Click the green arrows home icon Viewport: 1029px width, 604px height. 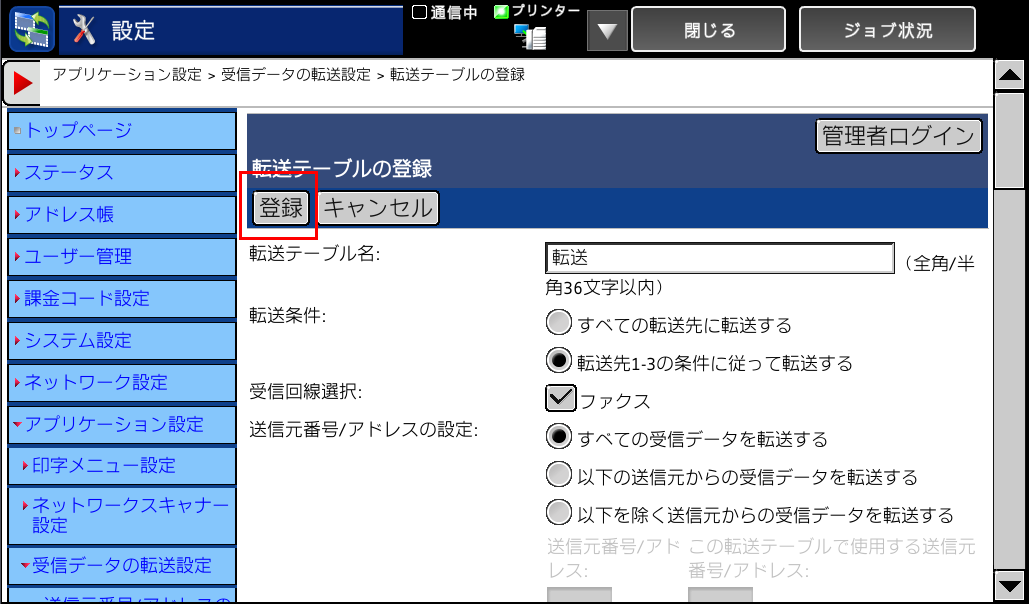pos(31,30)
